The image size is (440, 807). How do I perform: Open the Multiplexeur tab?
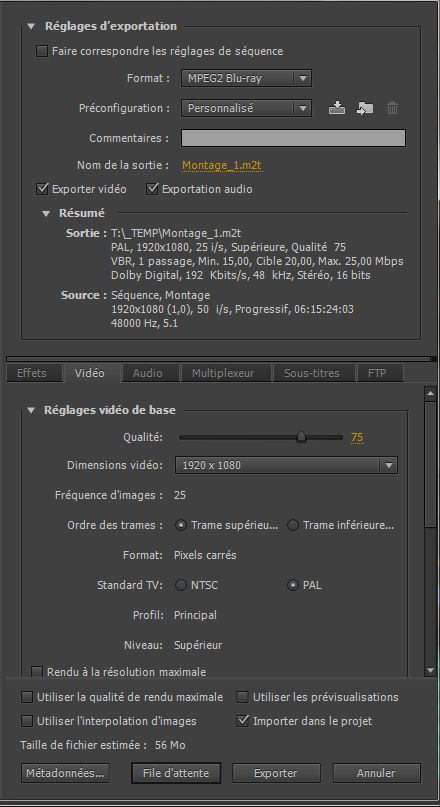point(223,373)
